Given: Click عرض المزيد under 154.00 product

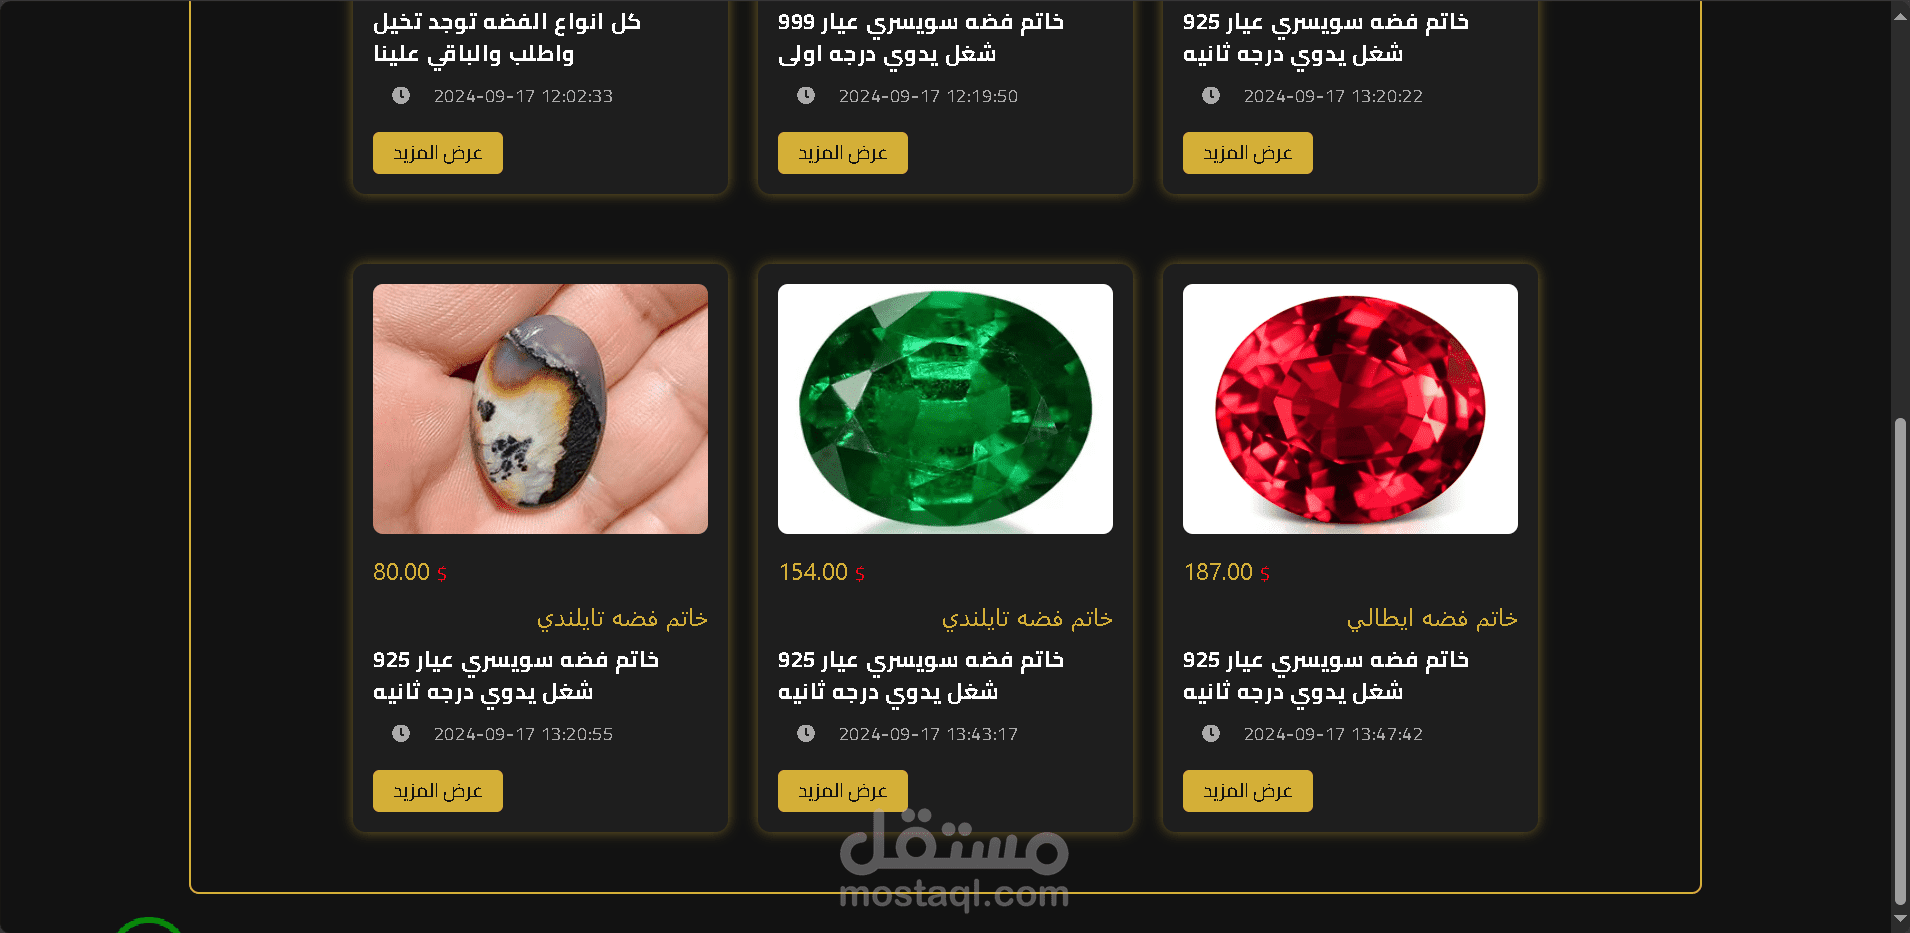Looking at the screenshot, I should (x=843, y=791).
